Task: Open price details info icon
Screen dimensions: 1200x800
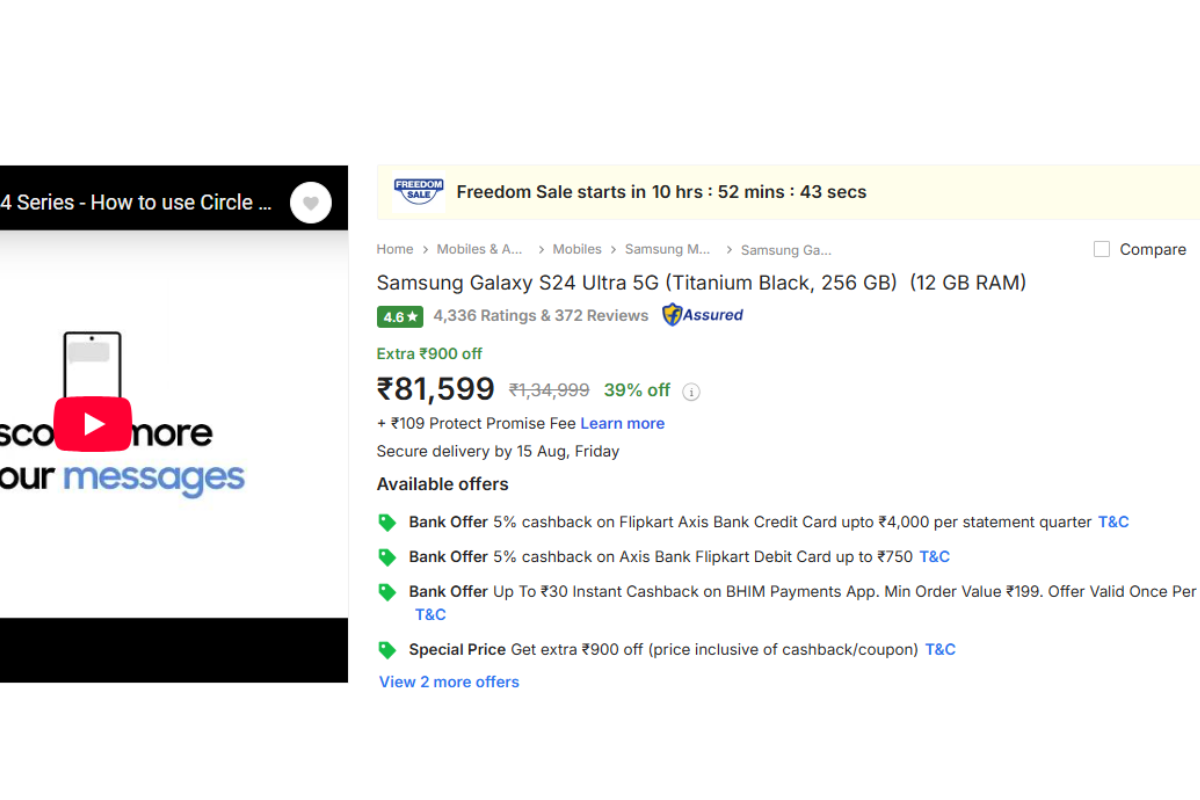Action: click(x=691, y=391)
